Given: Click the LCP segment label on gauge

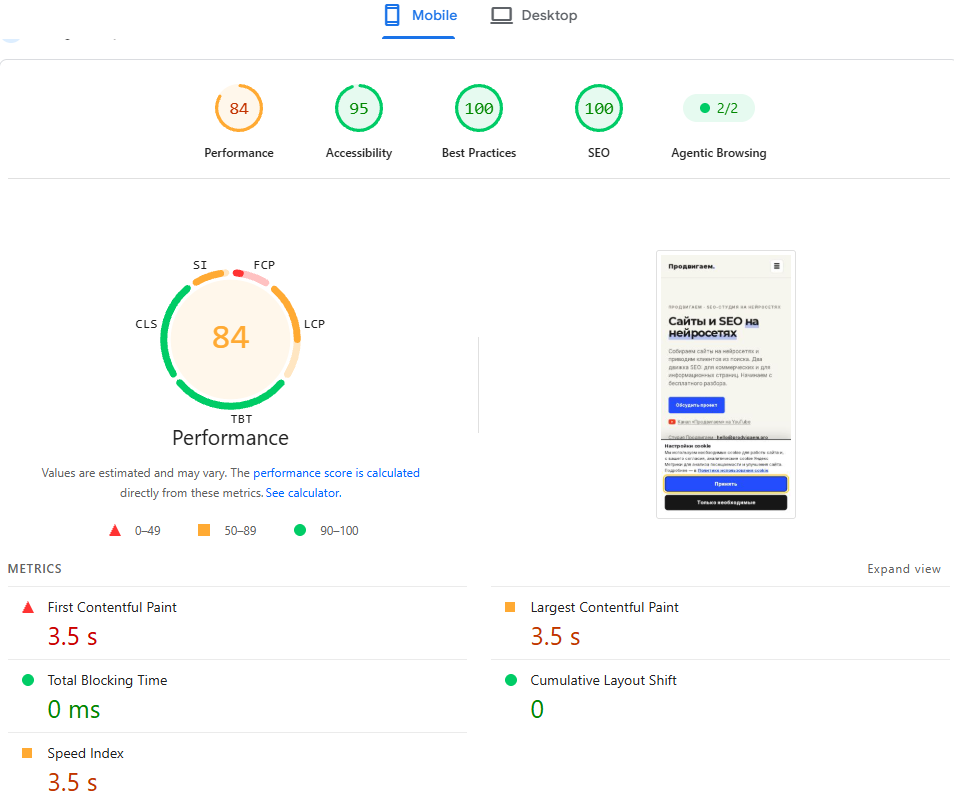Looking at the screenshot, I should [315, 324].
